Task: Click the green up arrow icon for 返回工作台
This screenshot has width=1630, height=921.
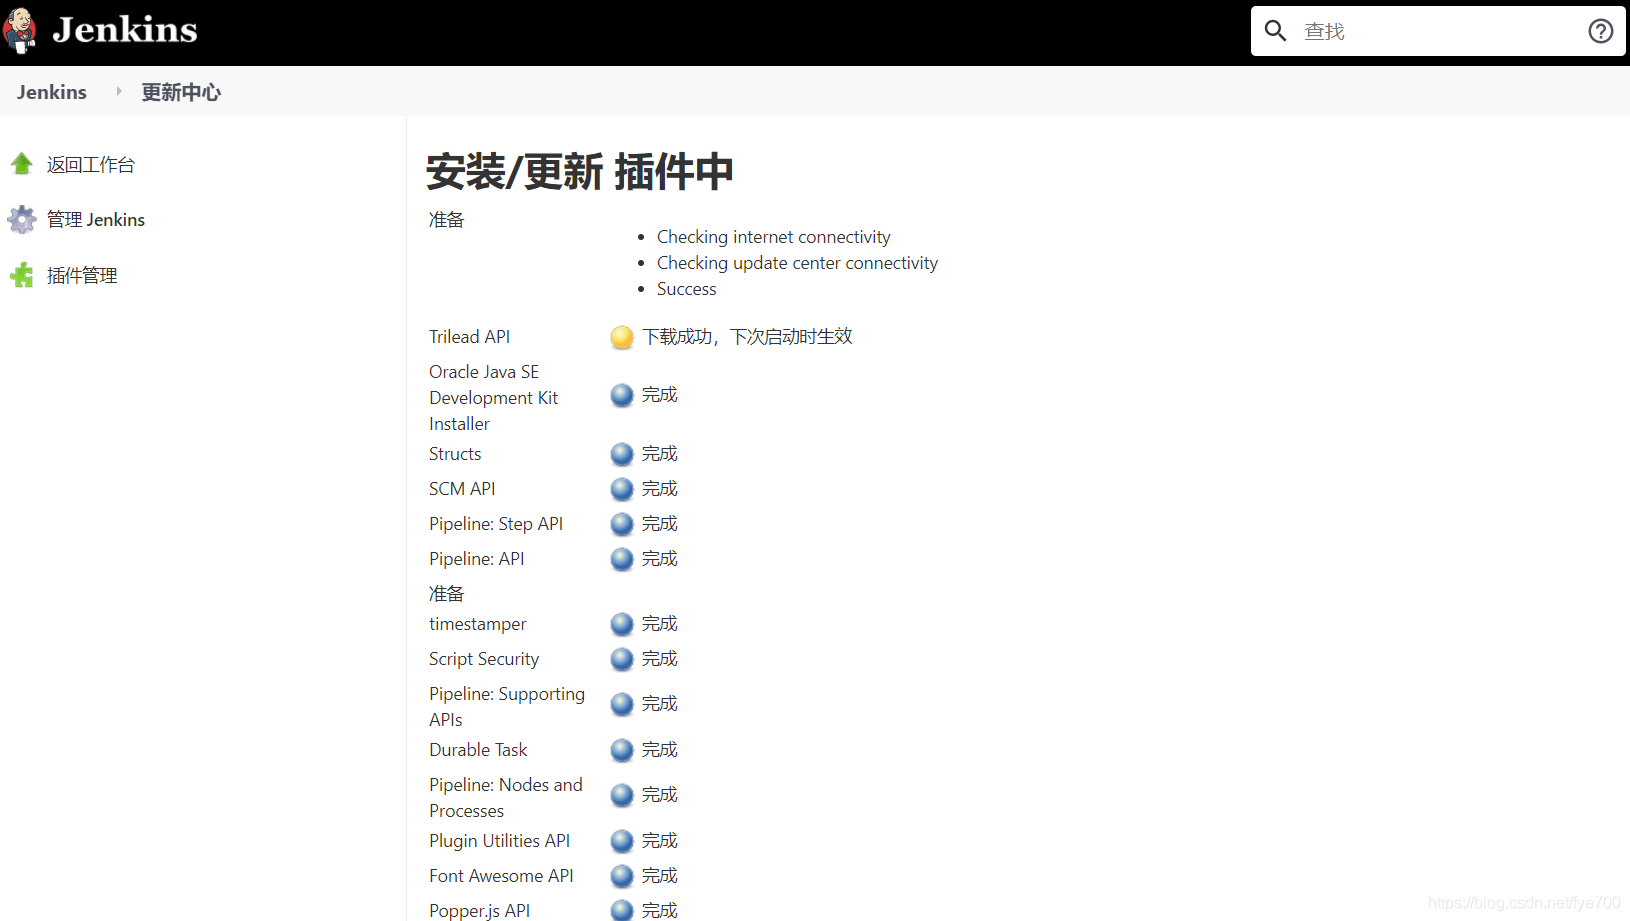Action: [x=22, y=164]
